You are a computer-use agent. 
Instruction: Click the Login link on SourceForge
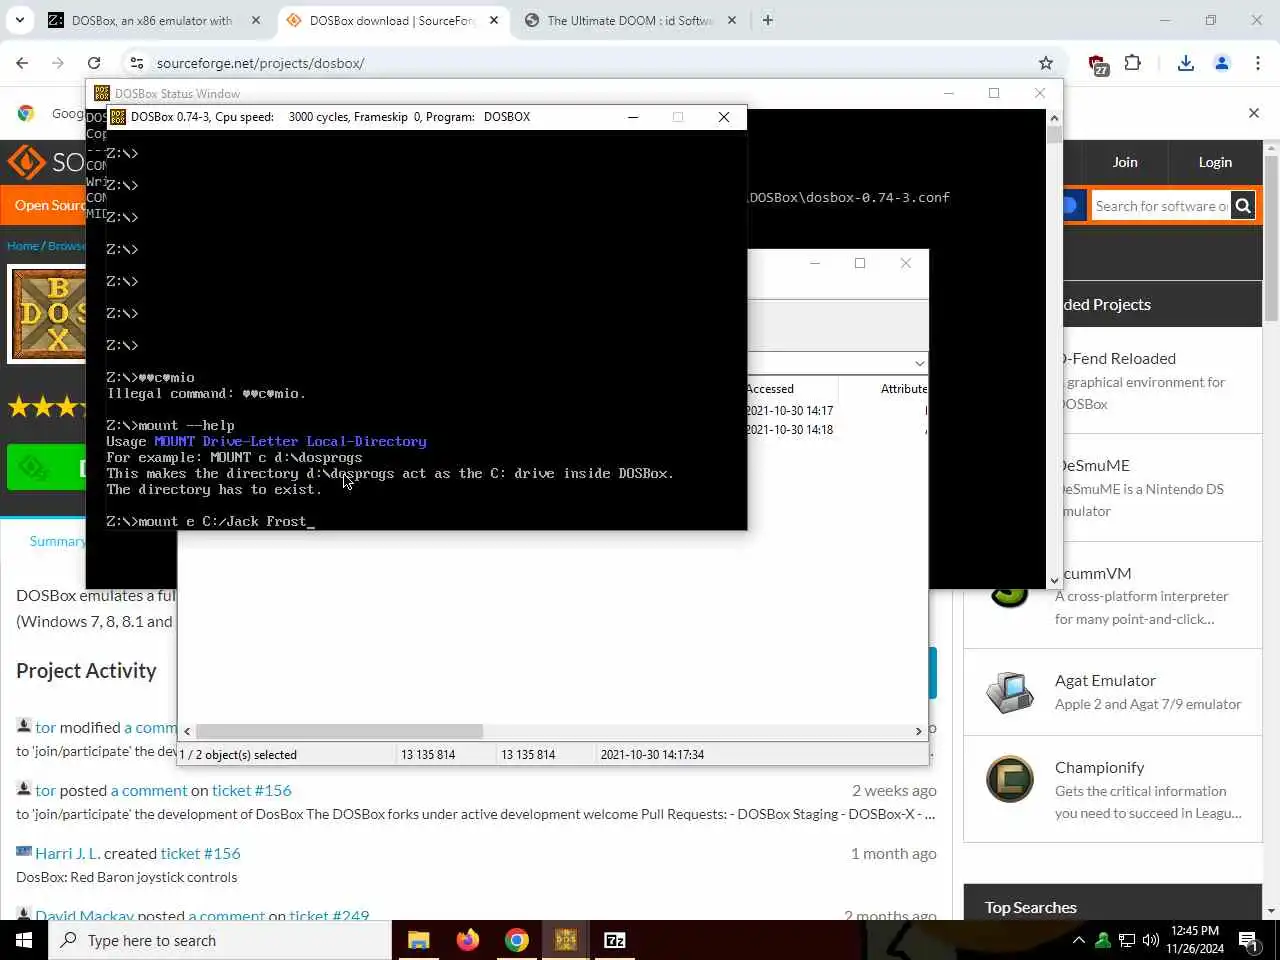(x=1215, y=162)
